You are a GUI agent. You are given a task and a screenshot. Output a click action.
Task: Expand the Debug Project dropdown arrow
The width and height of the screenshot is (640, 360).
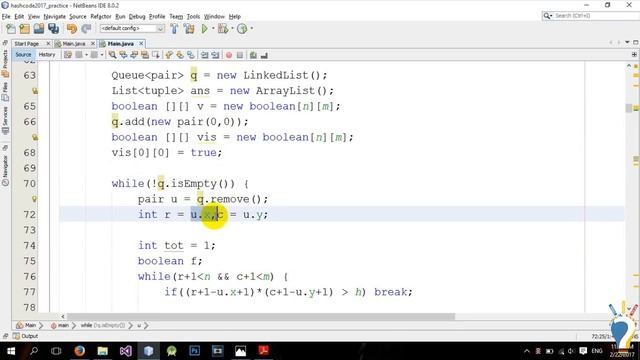tap(232, 29)
